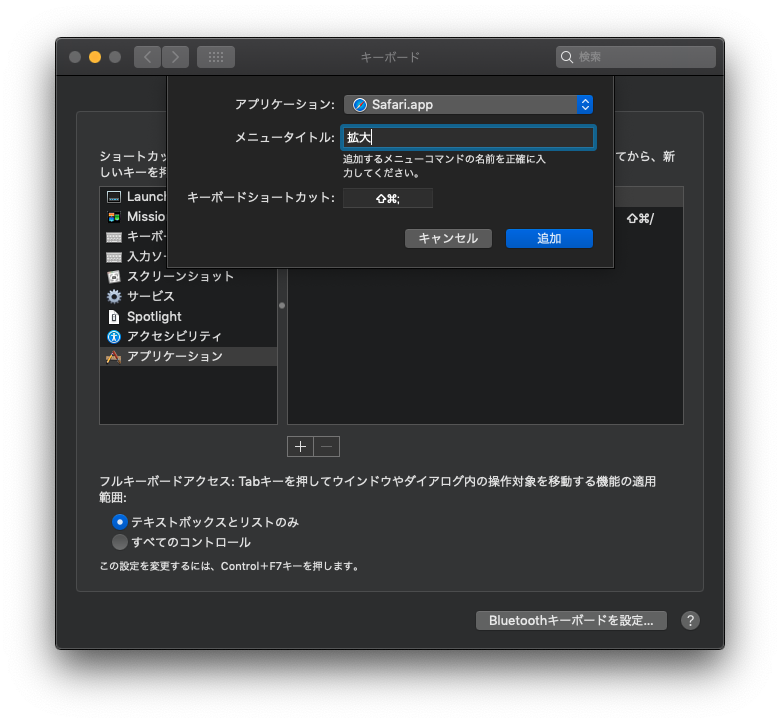
Task: Click the サービス gear icon
Action: pos(114,297)
